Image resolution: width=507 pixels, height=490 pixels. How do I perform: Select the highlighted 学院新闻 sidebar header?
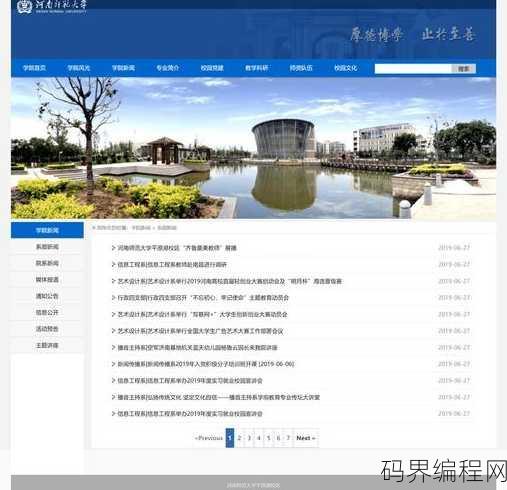point(47,230)
